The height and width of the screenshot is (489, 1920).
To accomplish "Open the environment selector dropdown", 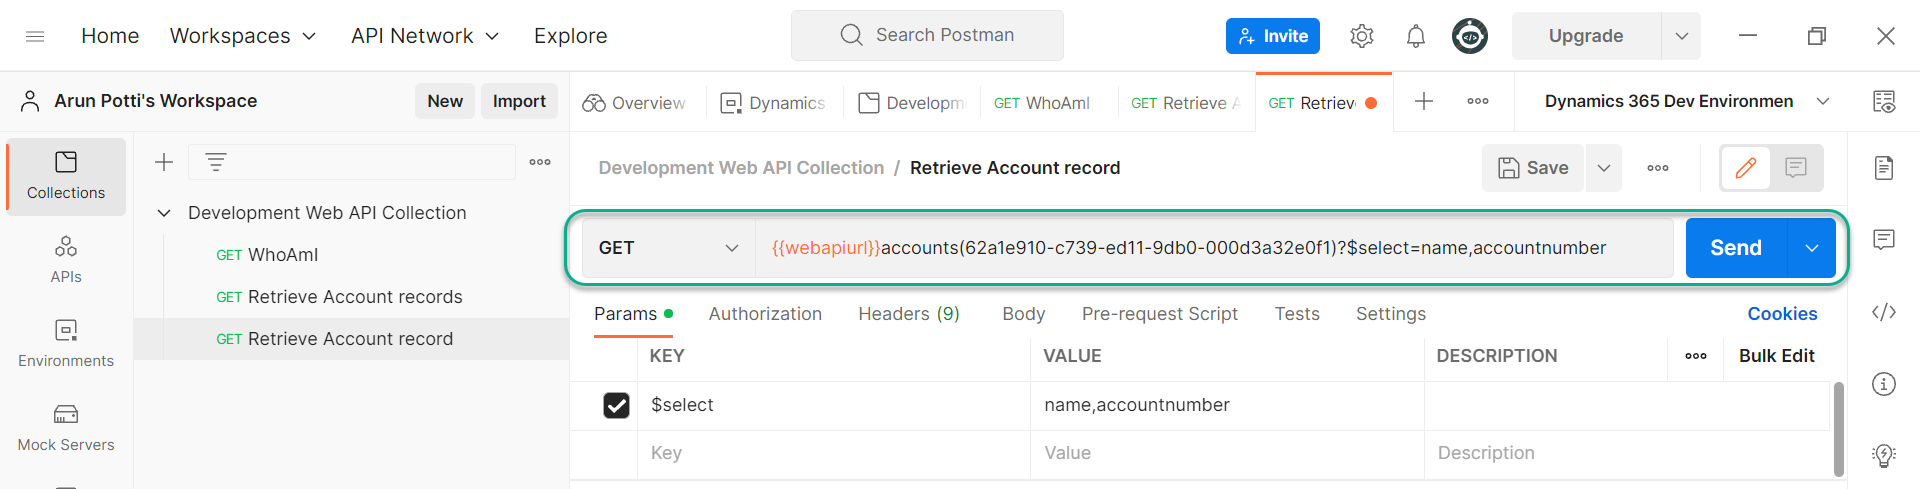I will point(1823,101).
